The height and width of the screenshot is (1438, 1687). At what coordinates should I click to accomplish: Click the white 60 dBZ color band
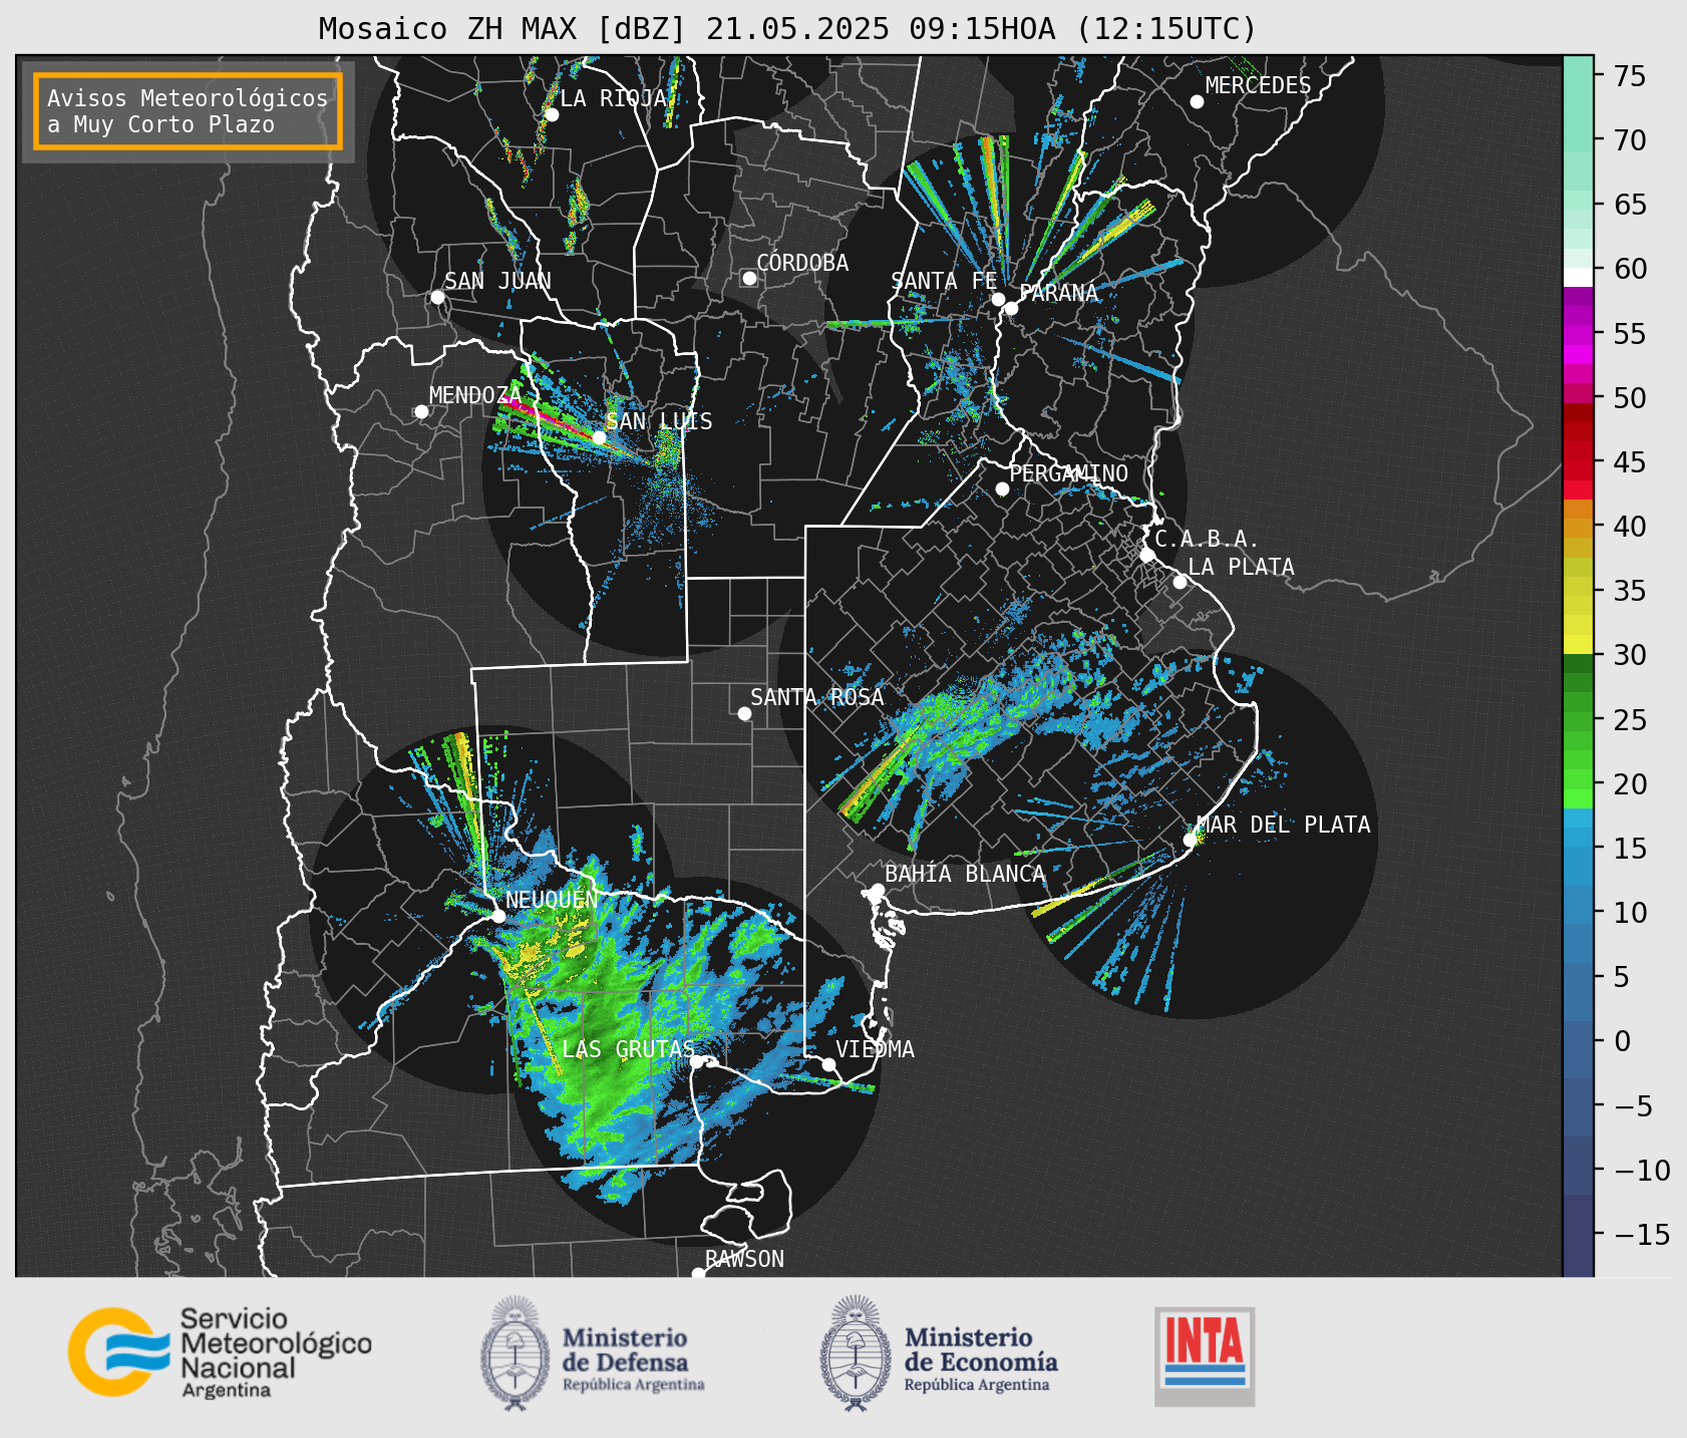(x=1578, y=277)
